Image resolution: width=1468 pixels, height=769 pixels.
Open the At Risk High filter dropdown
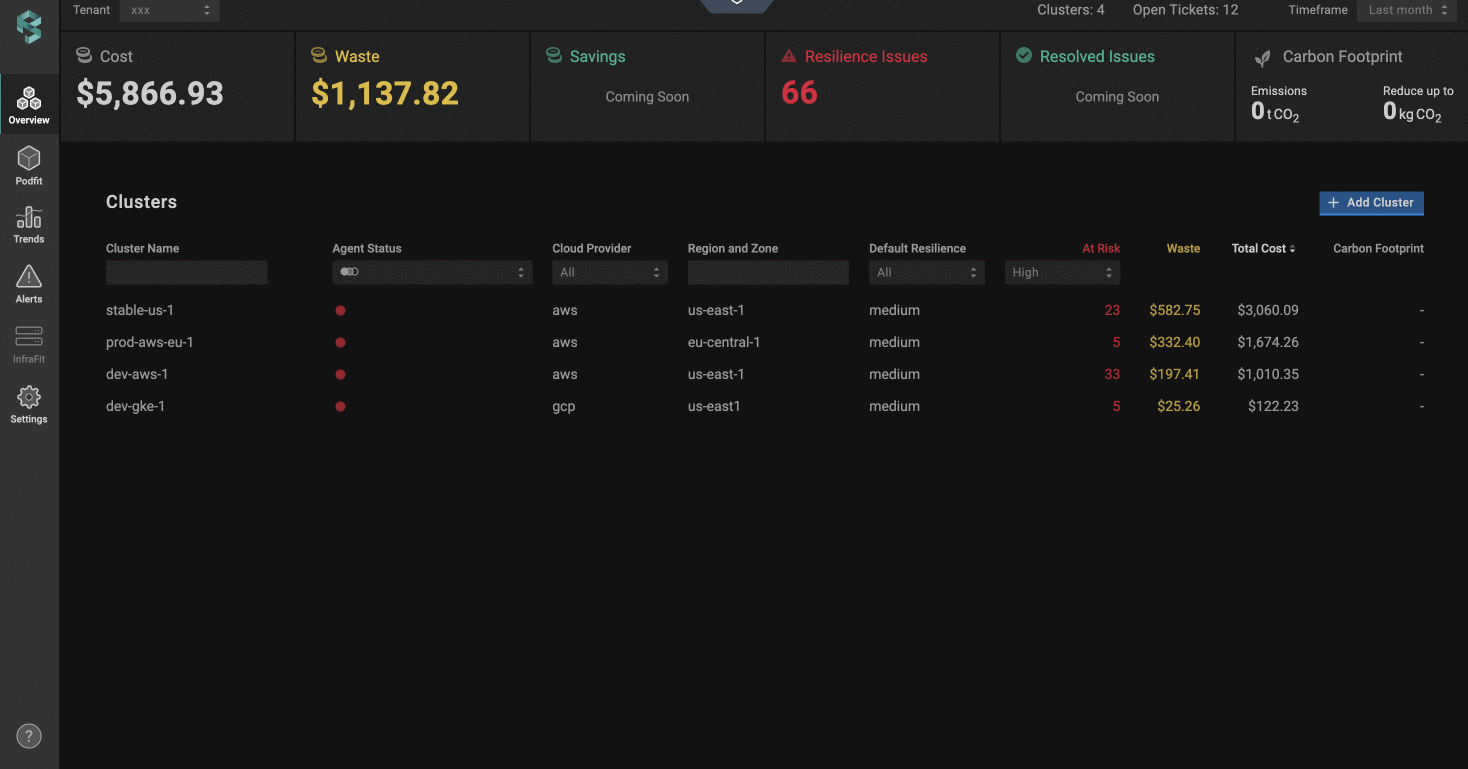[1062, 272]
